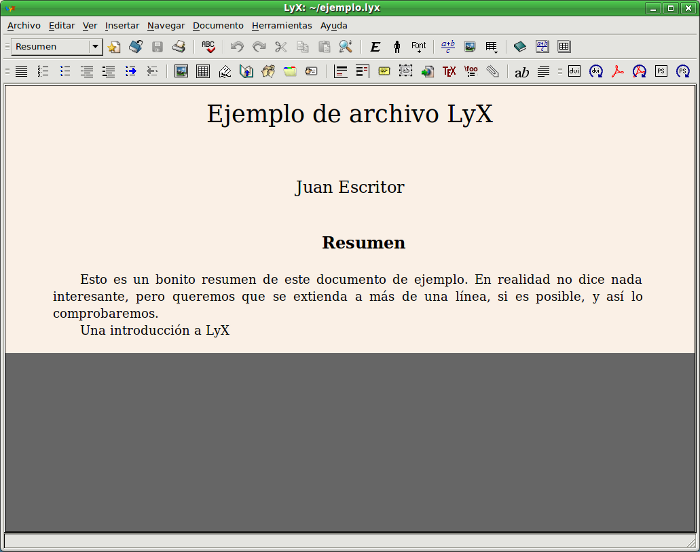
Task: Open the Editar menu
Action: click(x=62, y=25)
